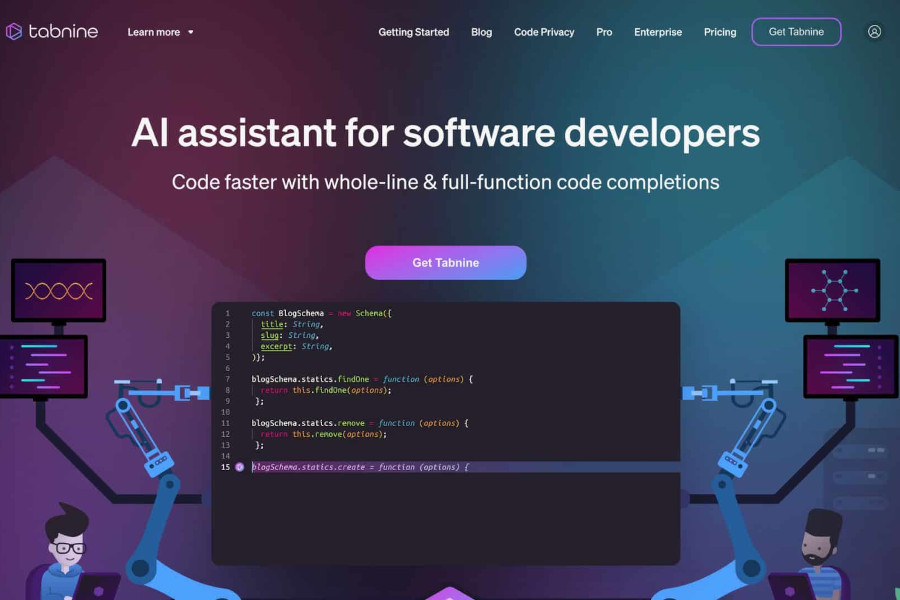The width and height of the screenshot is (900, 600).
Task: Click the 'blogSchema.statics.findOne' code line
Action: pos(362,380)
